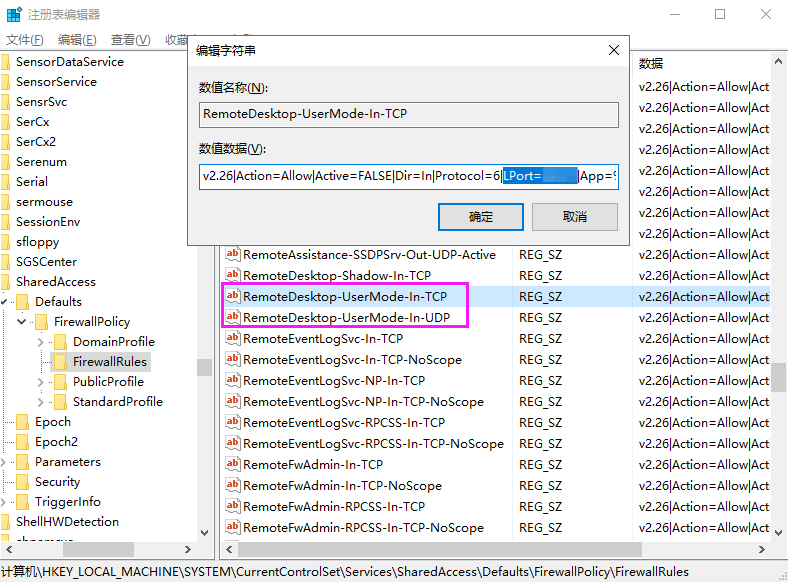Select the ShellHWDetection key

point(67,522)
